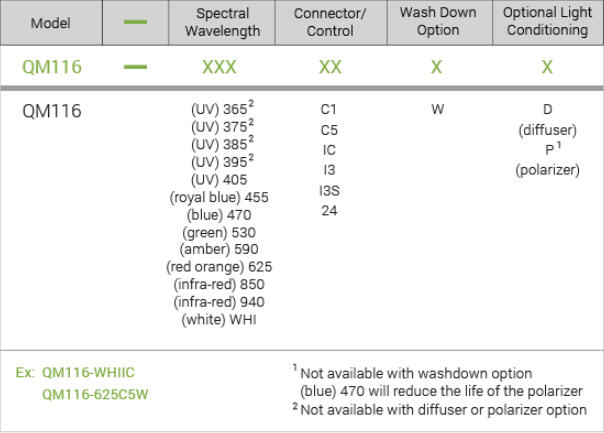Image resolution: width=604 pixels, height=433 pixels.
Task: Select the green XXX wavelength placeholder
Action: coord(219,67)
